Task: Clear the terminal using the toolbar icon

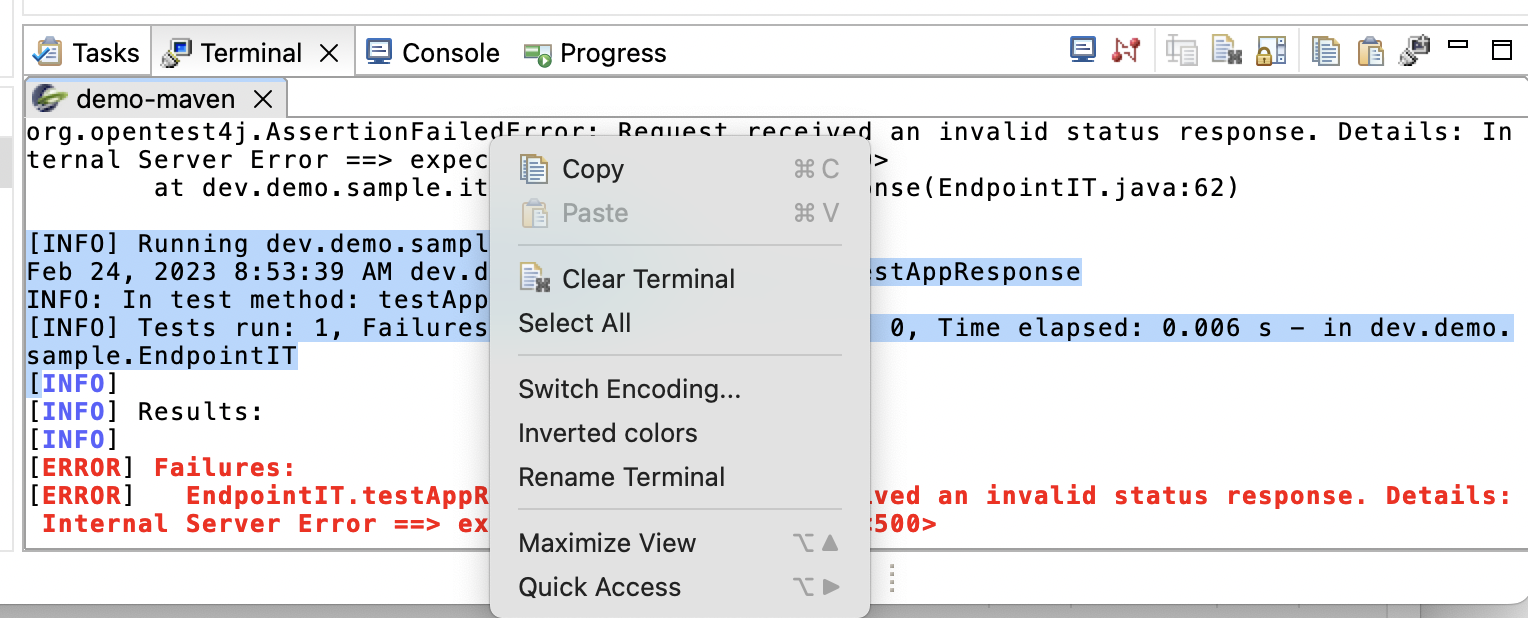Action: 1224,50
